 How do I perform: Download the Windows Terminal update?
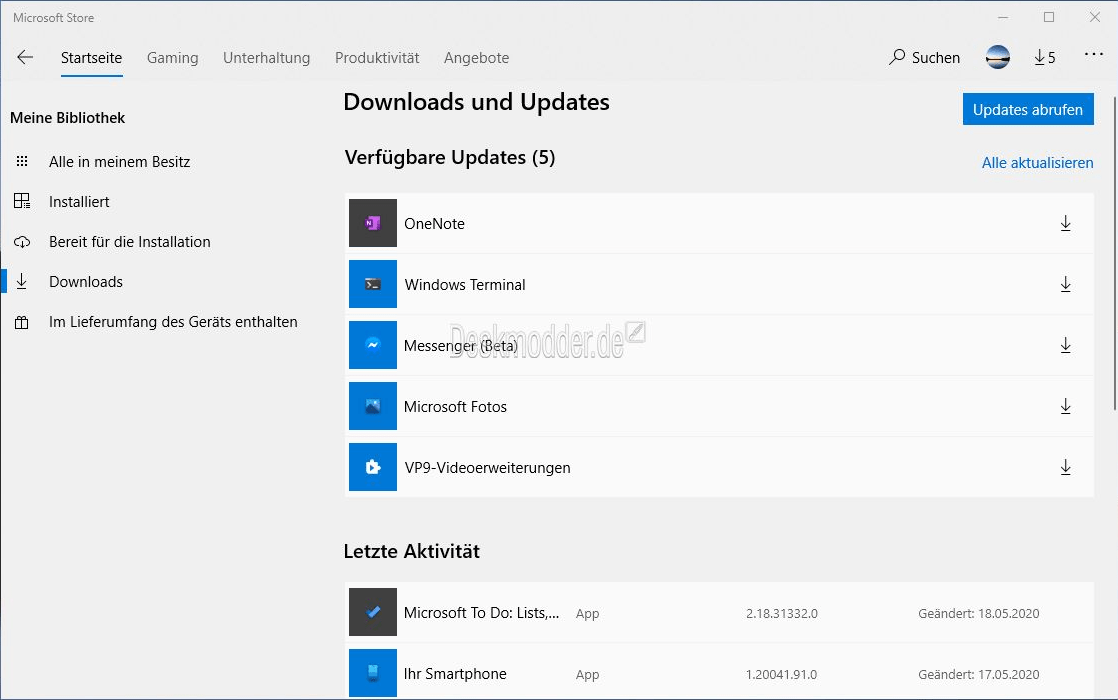1065,284
